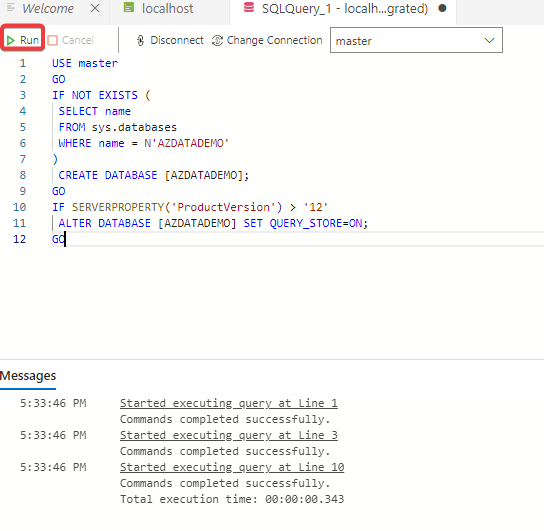Click the Disconnect plug icon
Image resolution: width=544 pixels, height=531 pixels.
(x=141, y=41)
